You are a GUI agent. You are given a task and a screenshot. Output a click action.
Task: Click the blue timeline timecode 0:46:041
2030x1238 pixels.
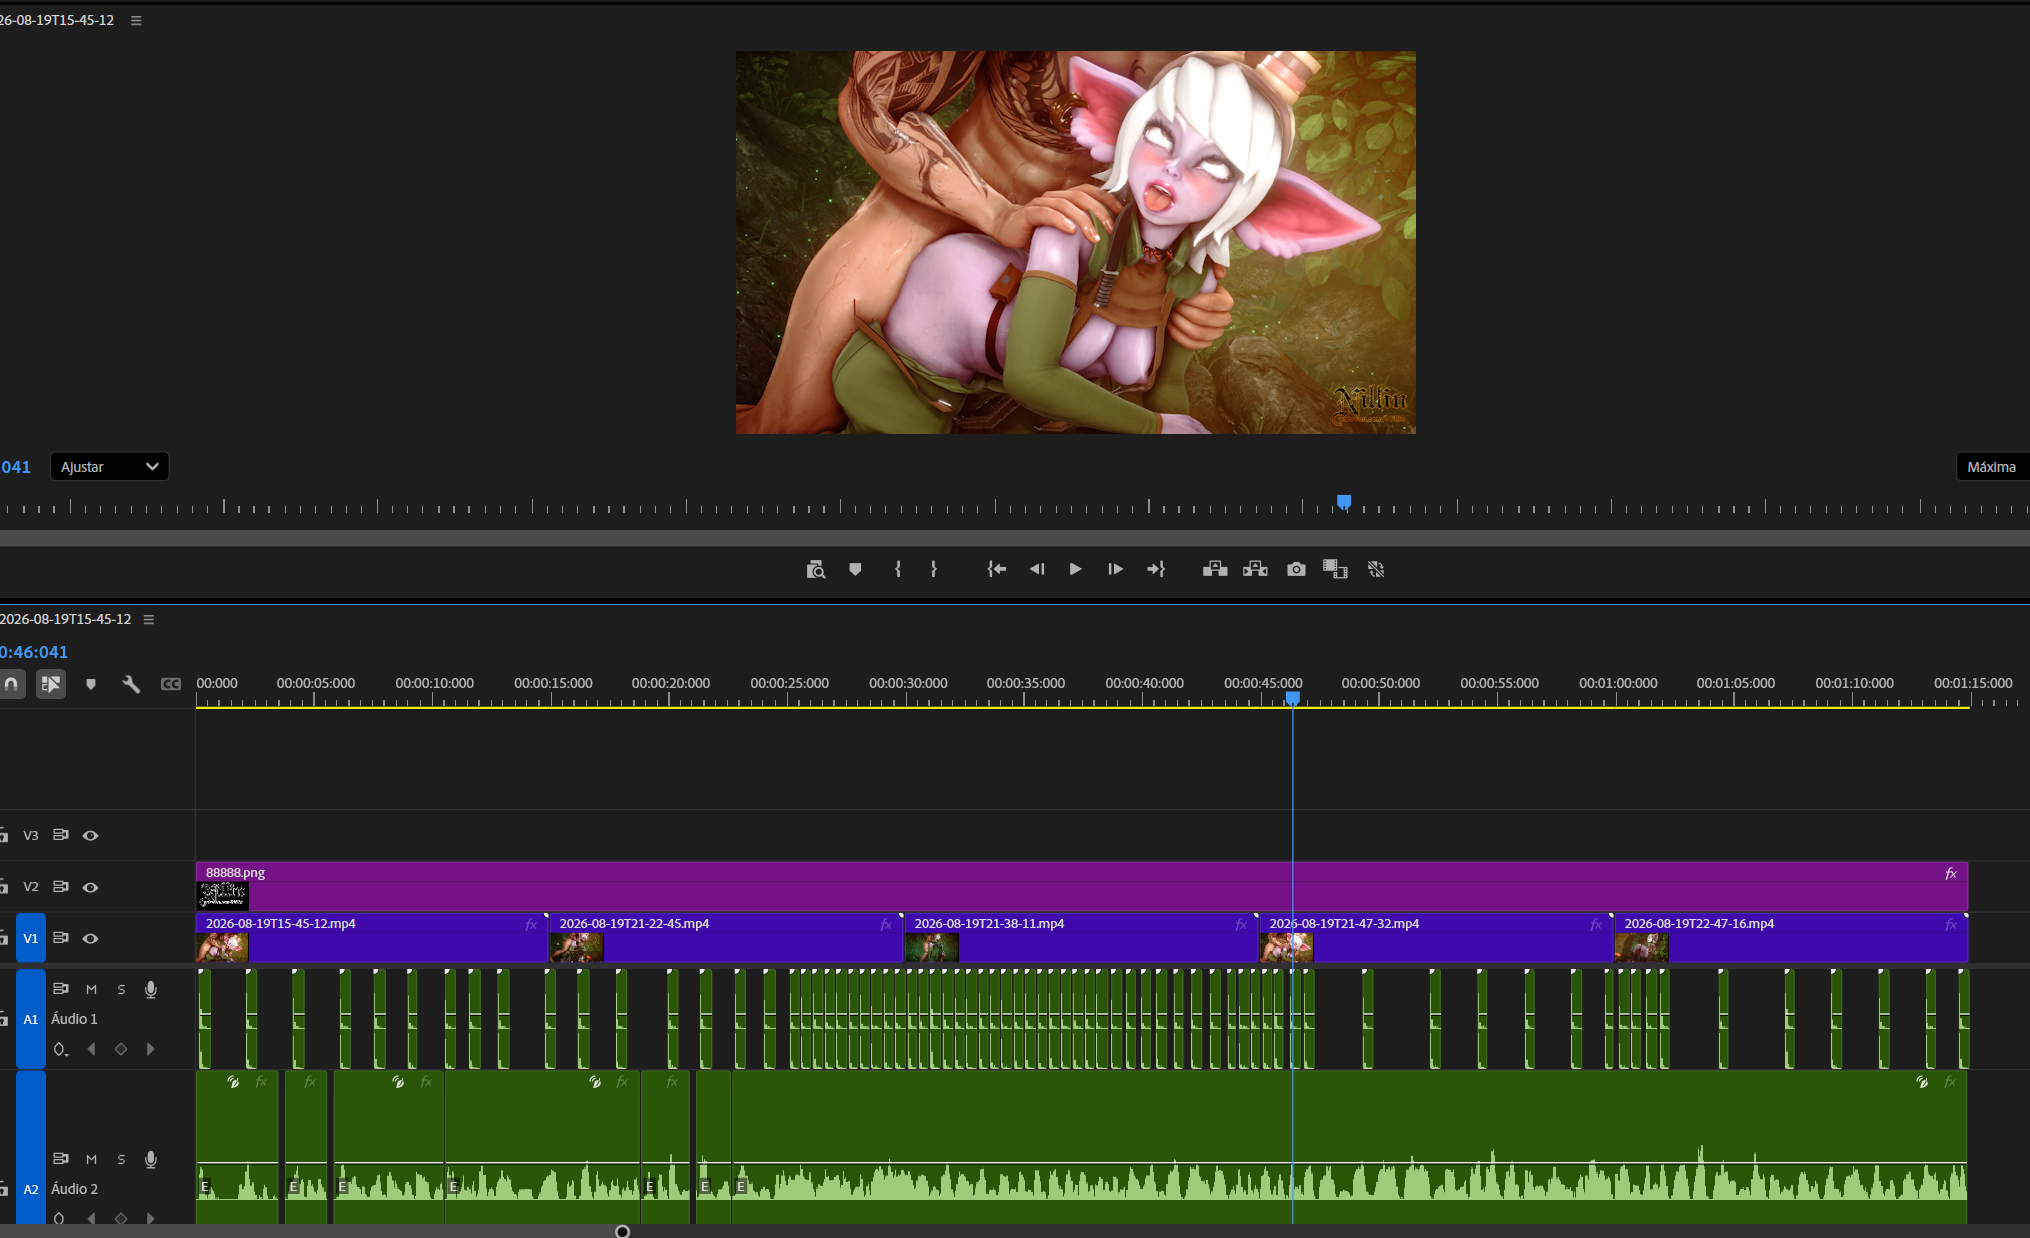point(34,652)
